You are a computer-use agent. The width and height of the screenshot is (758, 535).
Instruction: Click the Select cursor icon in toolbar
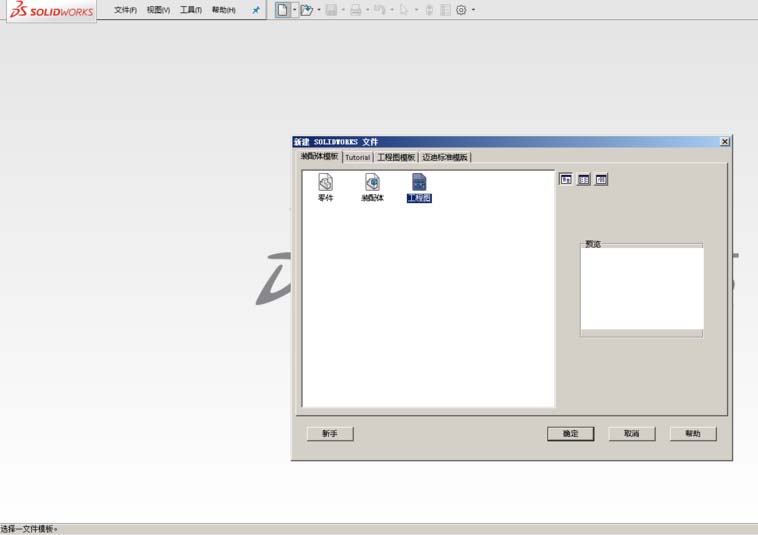click(x=404, y=10)
